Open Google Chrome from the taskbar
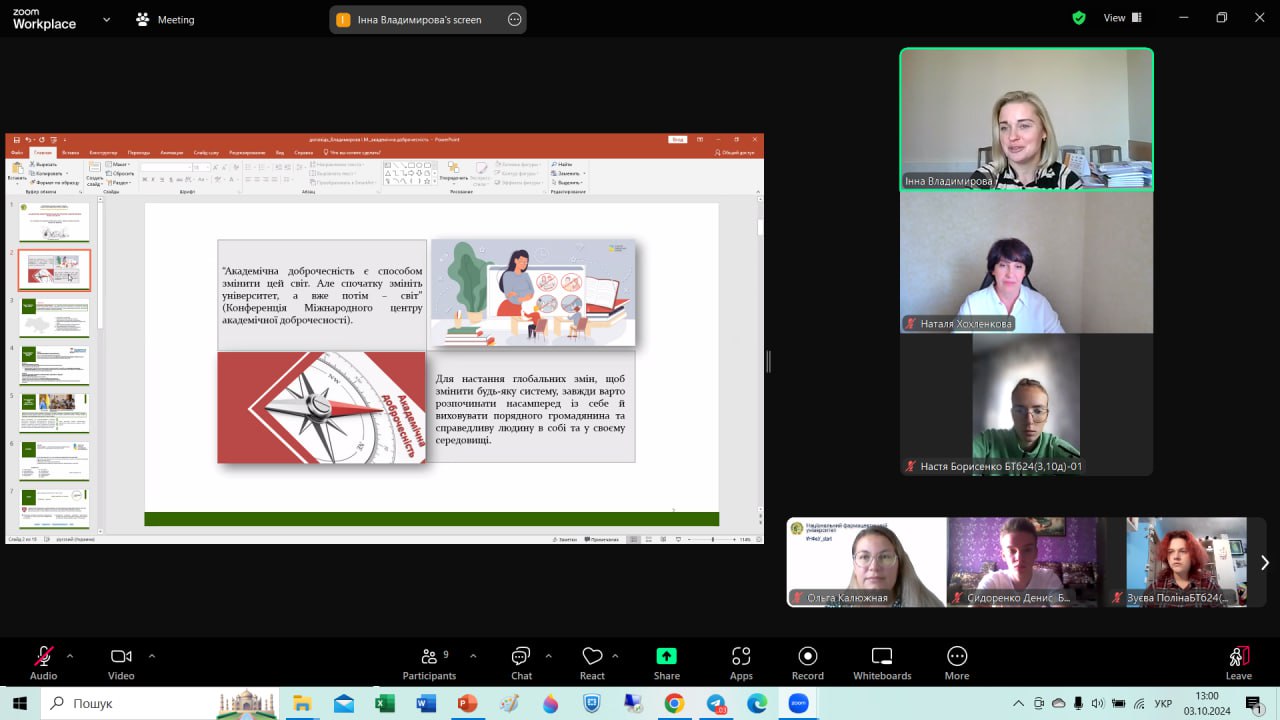 pyautogui.click(x=674, y=703)
